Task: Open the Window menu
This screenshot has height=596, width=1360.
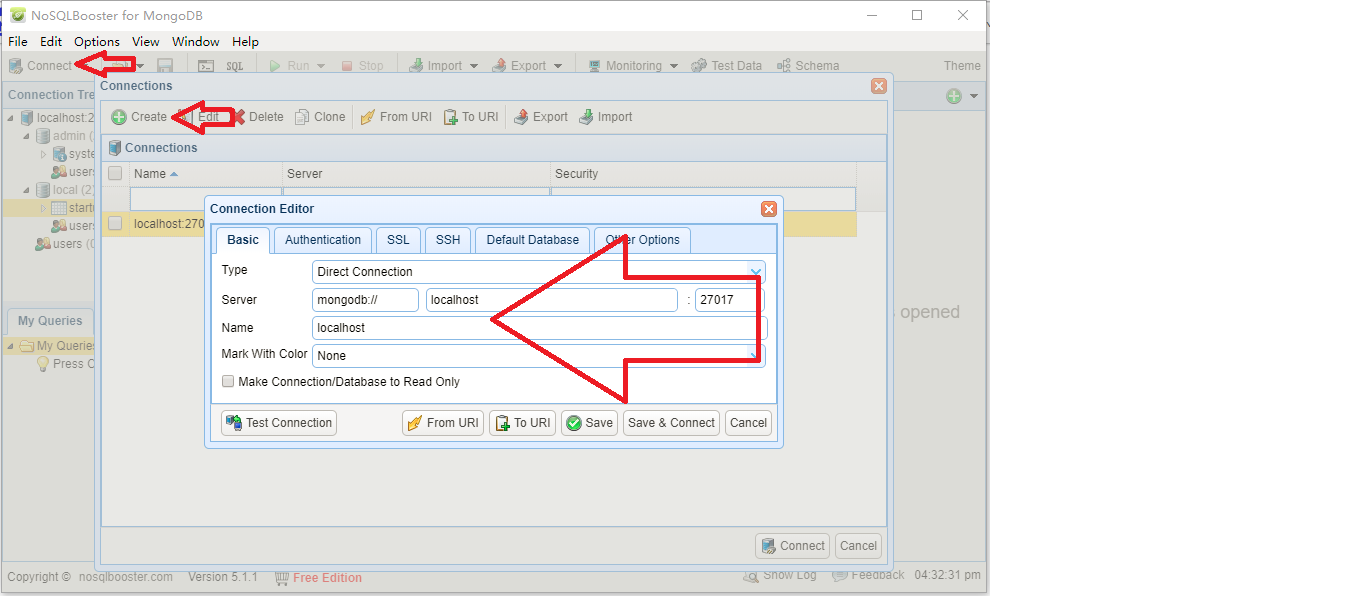Action: (196, 41)
